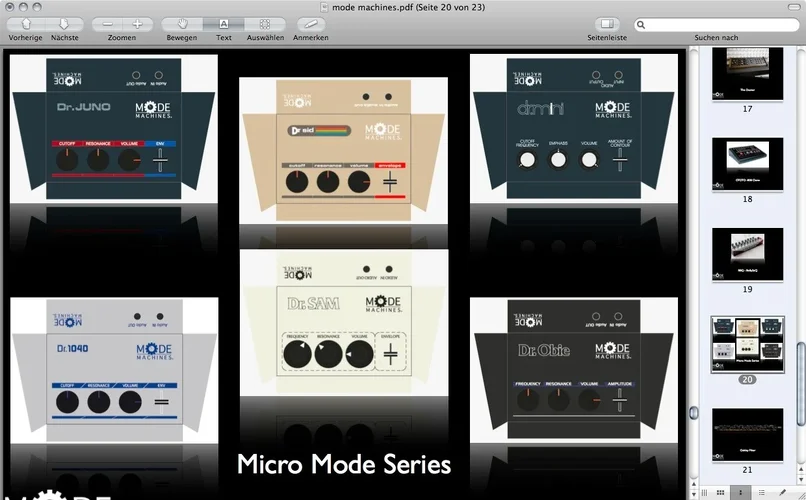Select the page 20 thumbnail
The width and height of the screenshot is (806, 500).
click(747, 344)
